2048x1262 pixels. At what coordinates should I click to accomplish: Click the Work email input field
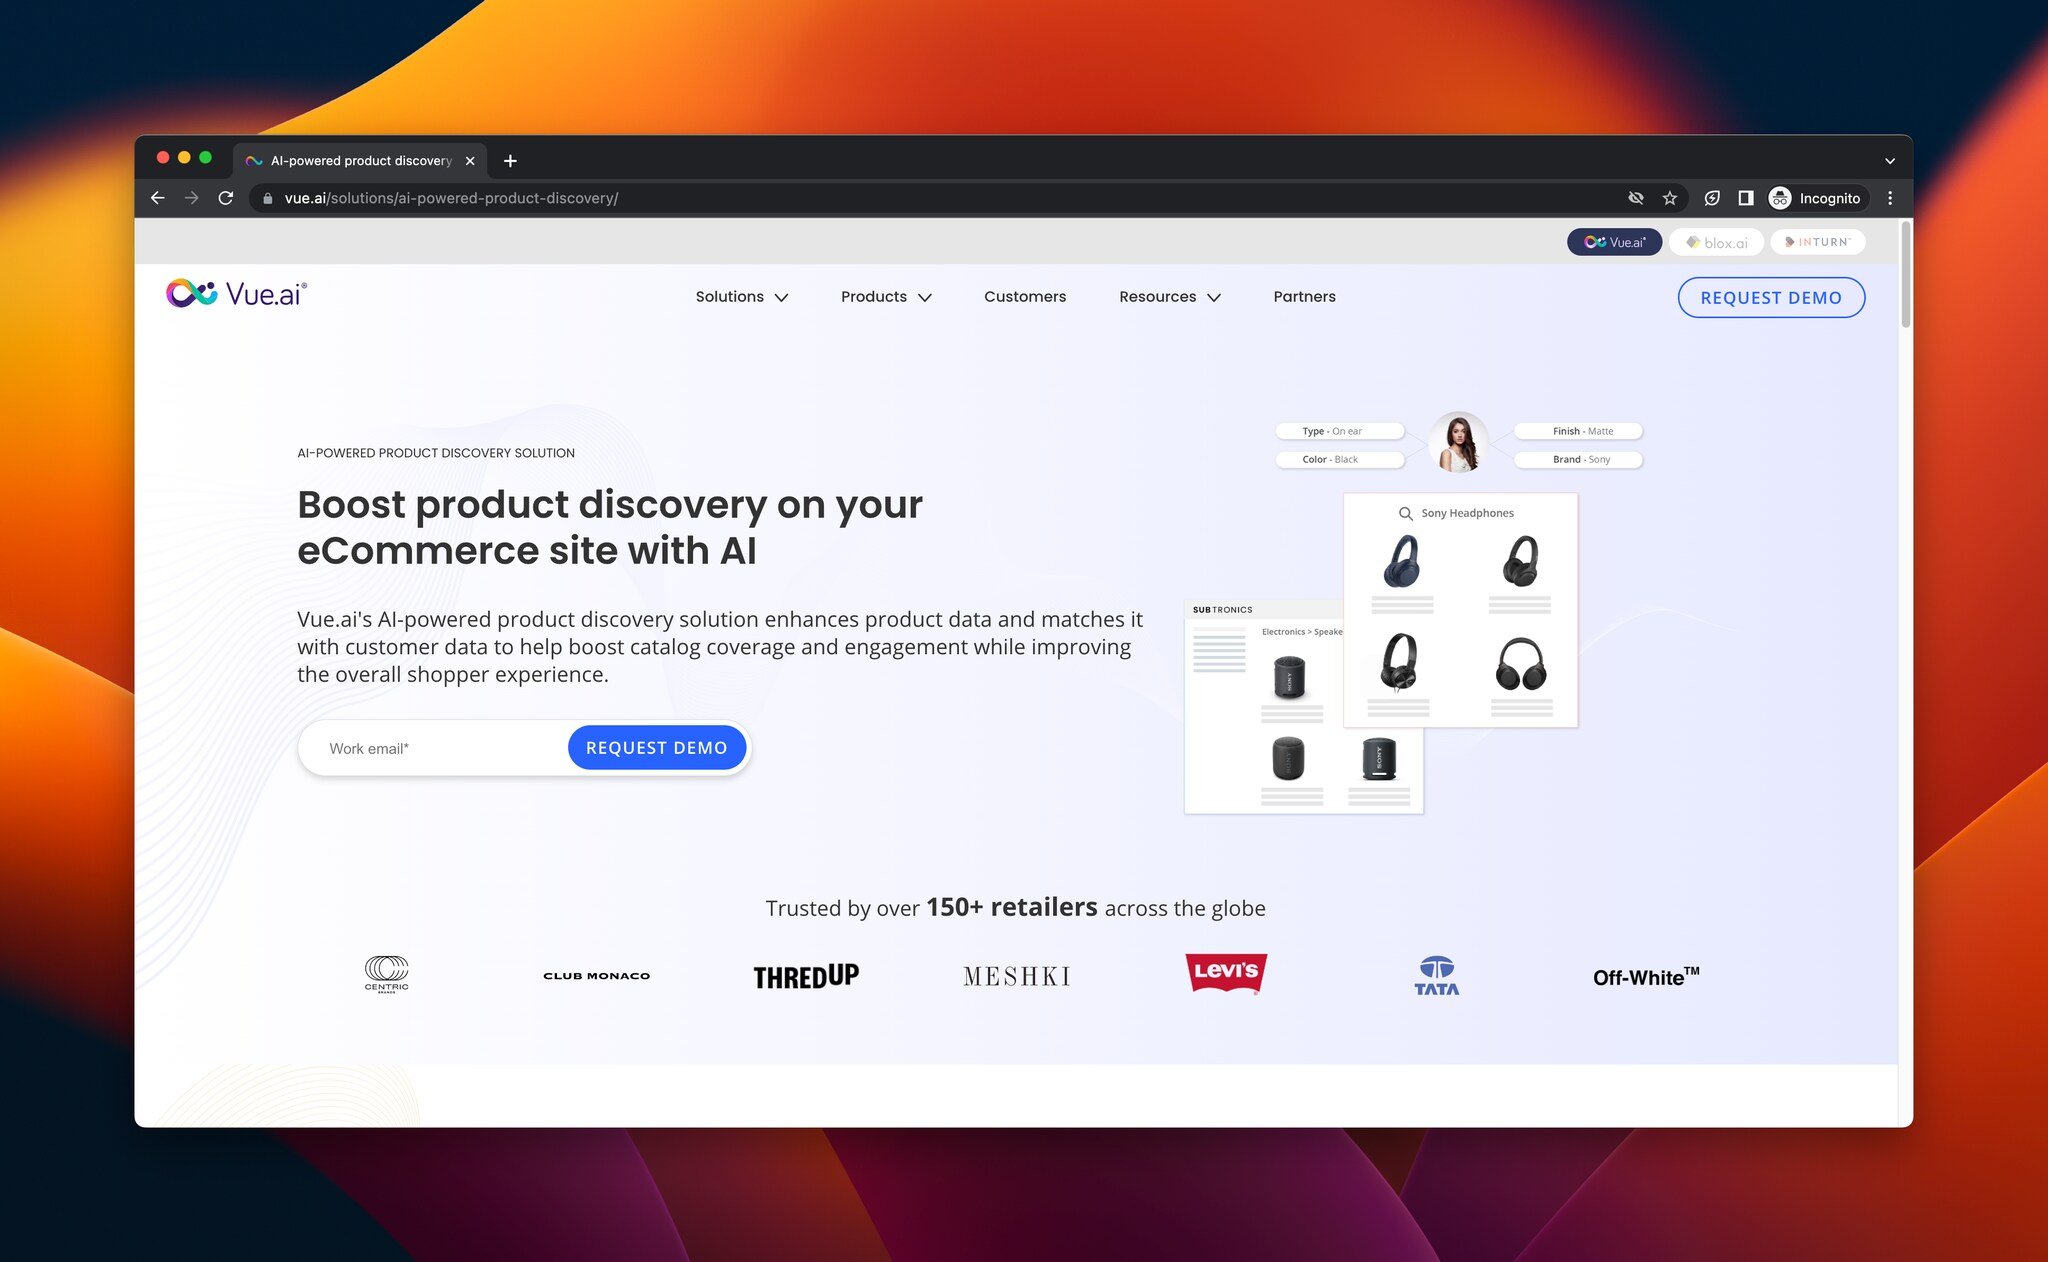pyautogui.click(x=432, y=747)
